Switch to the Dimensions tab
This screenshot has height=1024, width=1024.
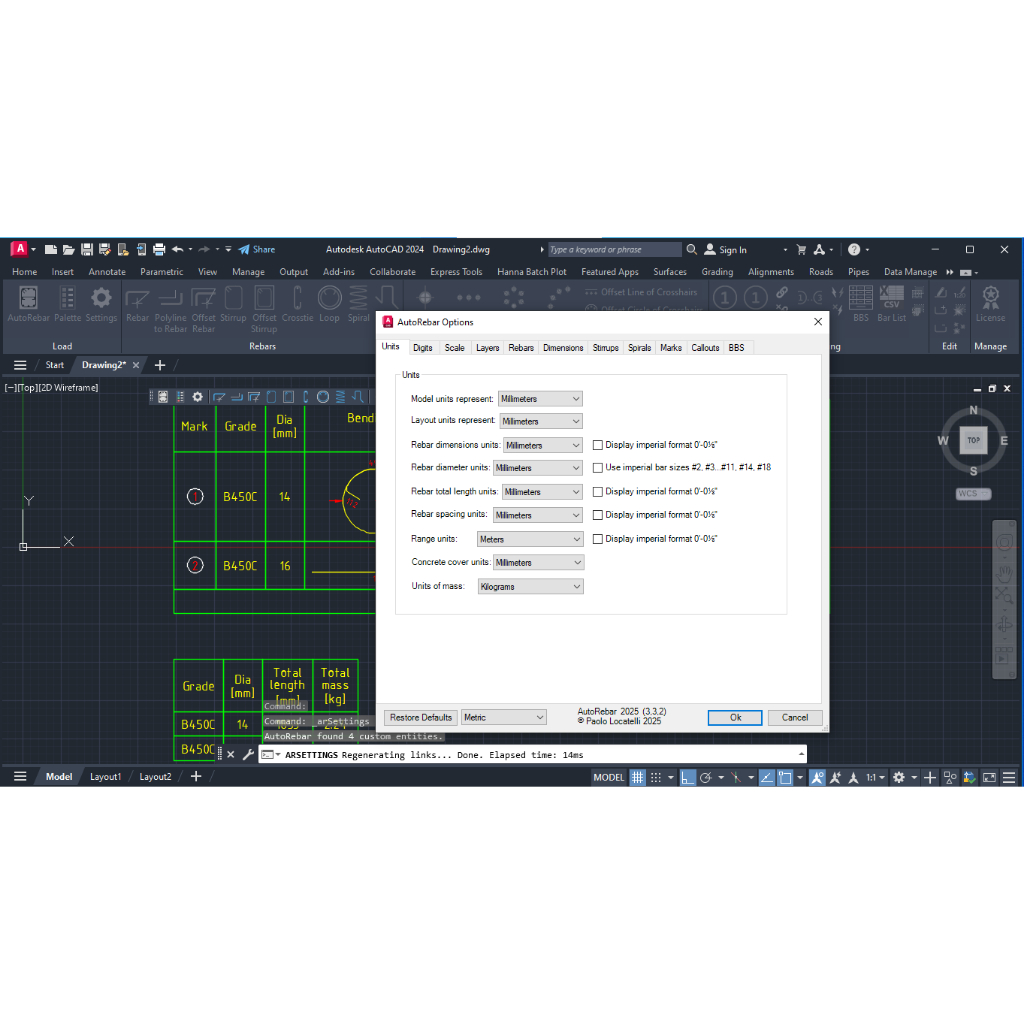pos(563,348)
